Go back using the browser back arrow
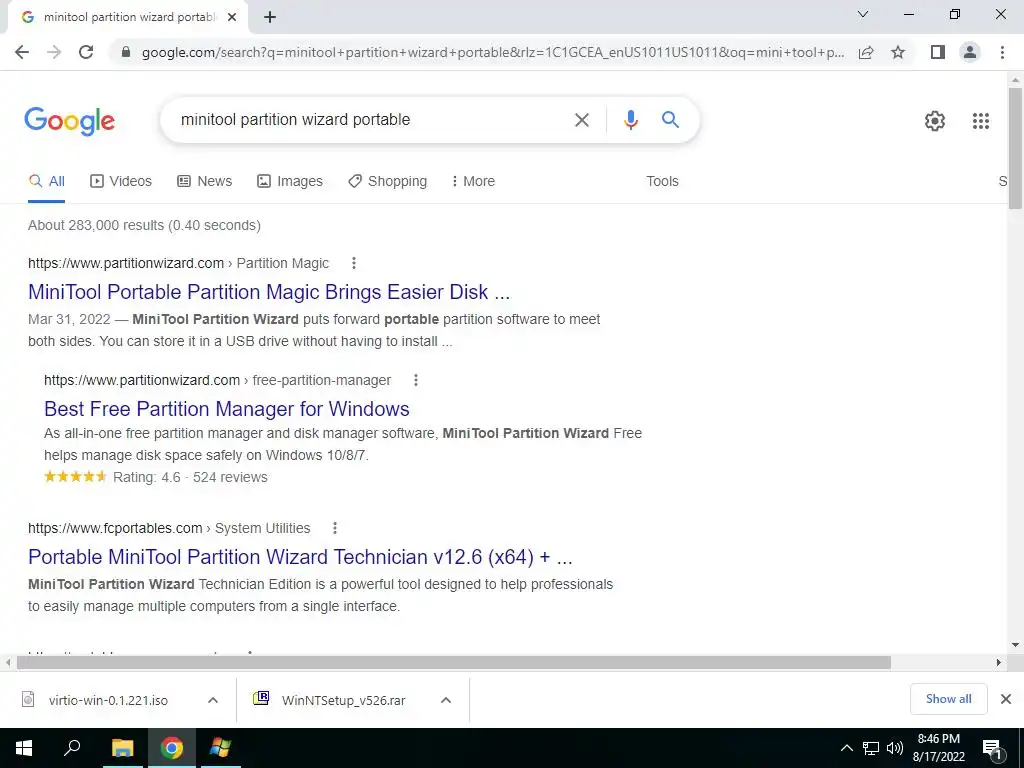Viewport: 1024px width, 768px height. pos(22,52)
